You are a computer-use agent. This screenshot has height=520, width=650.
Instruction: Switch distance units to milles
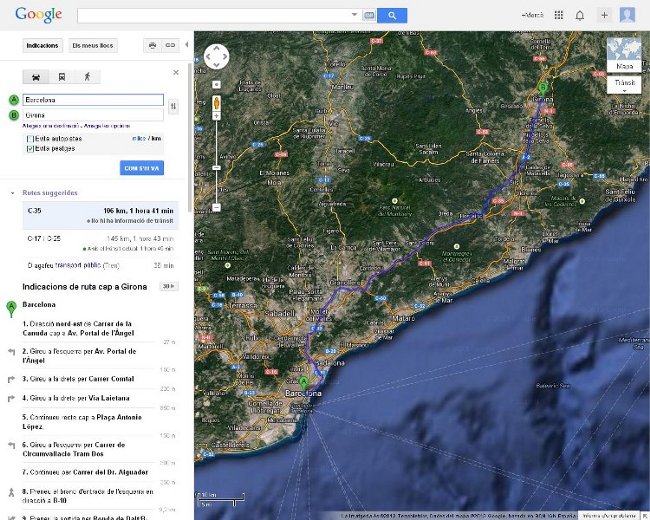[139, 139]
